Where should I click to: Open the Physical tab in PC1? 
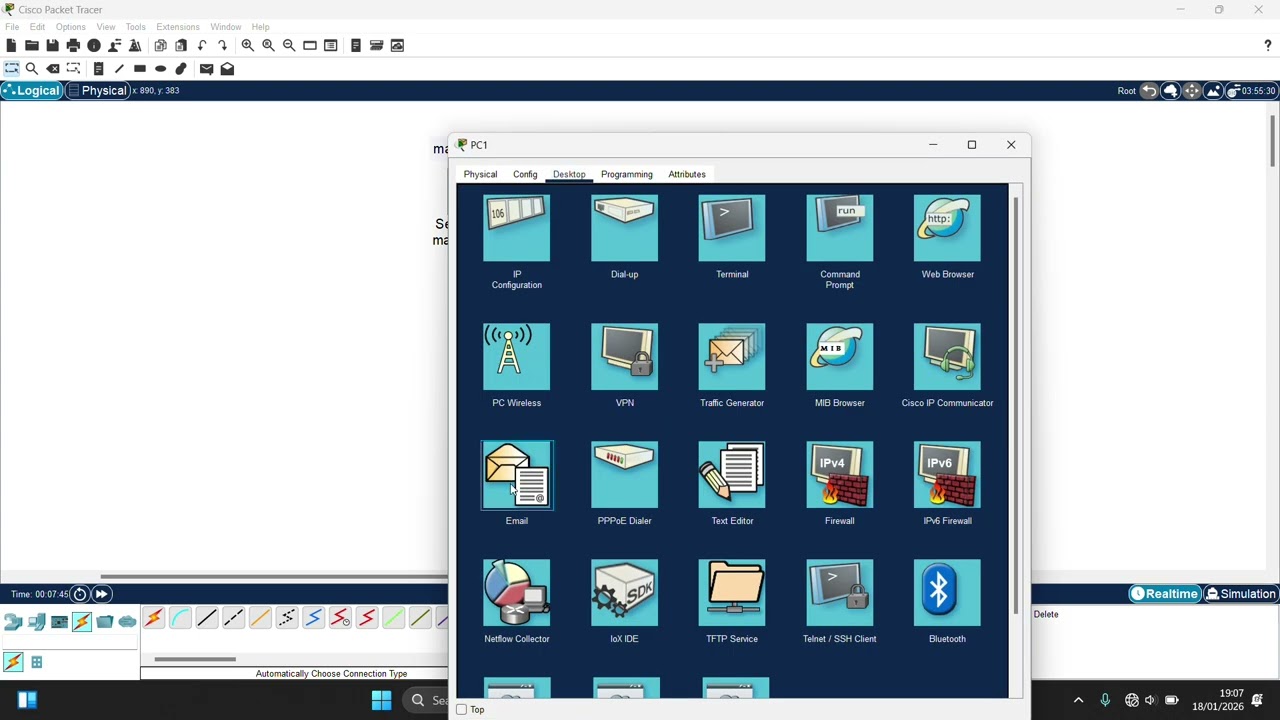480,174
